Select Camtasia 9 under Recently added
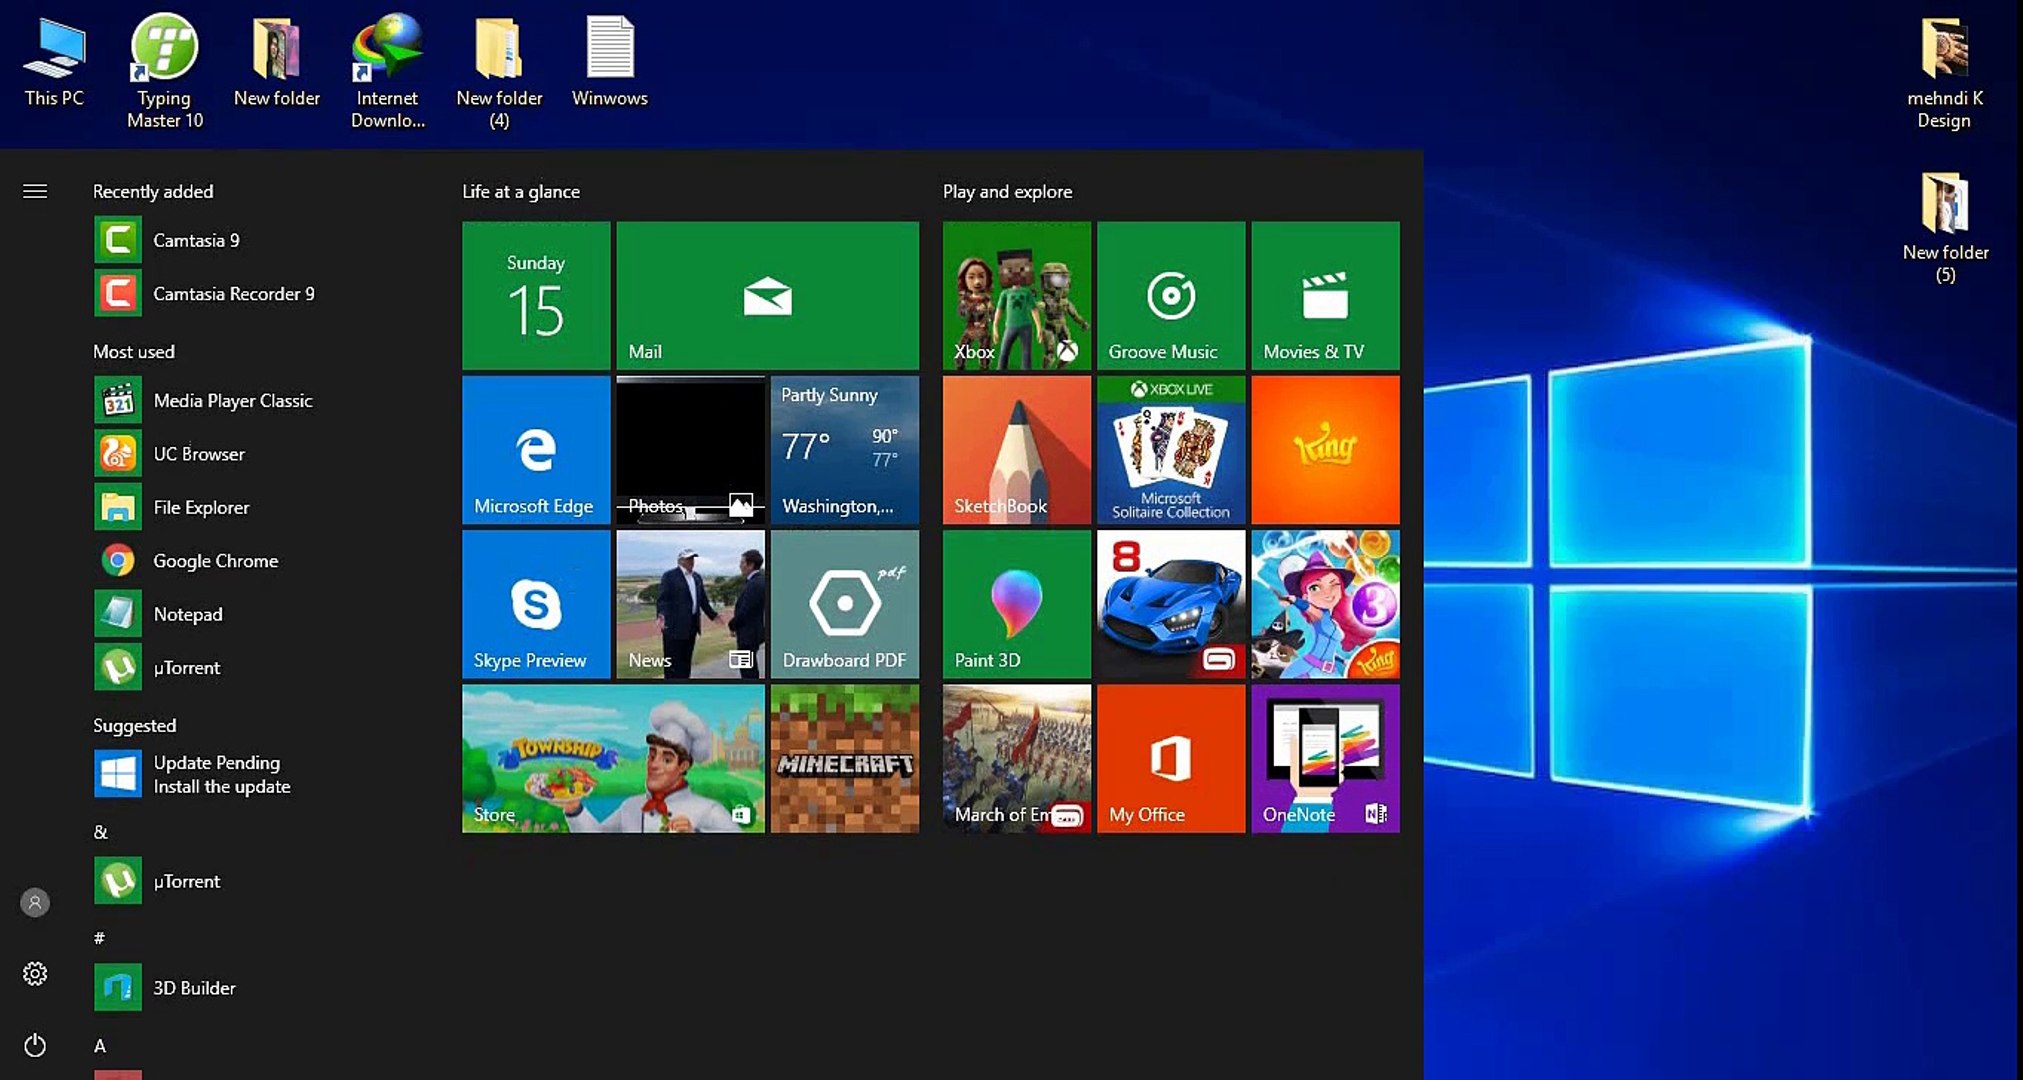 click(196, 240)
